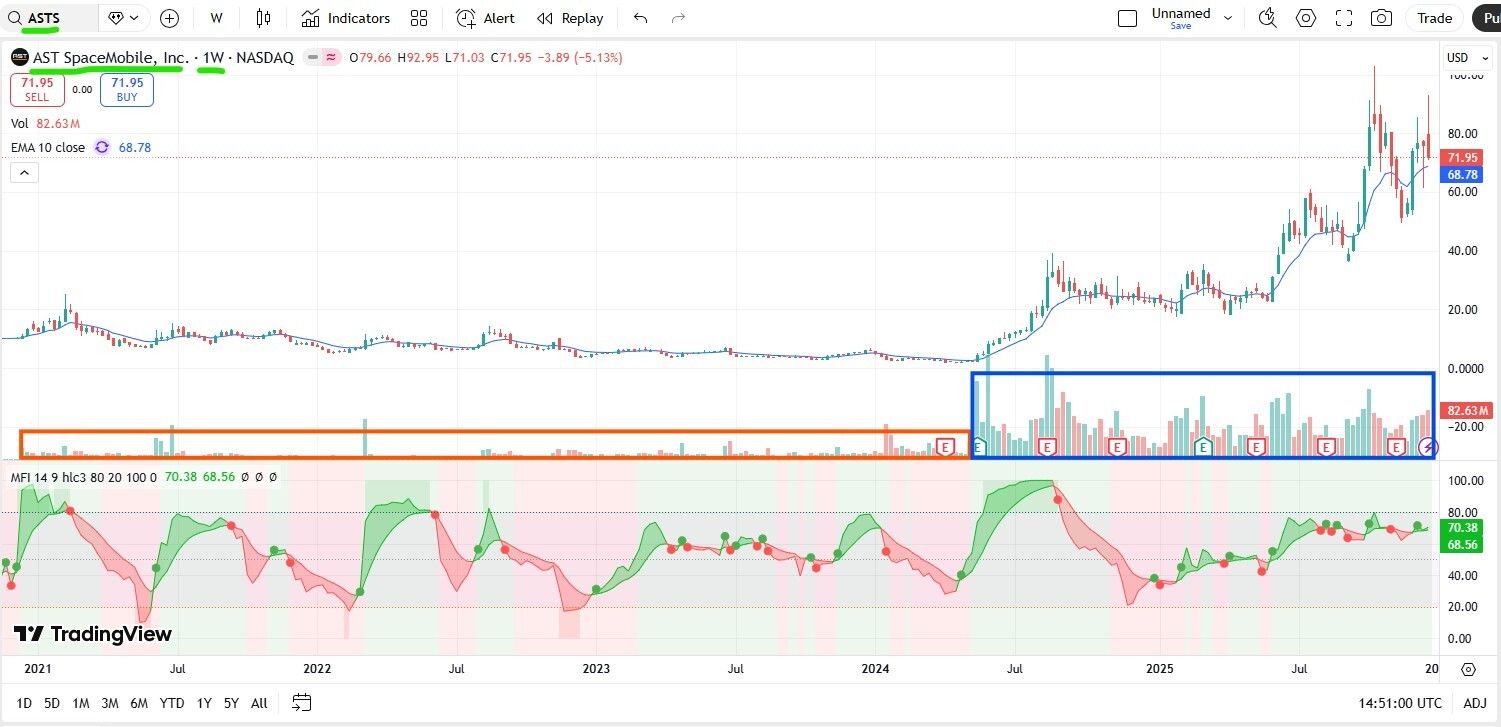This screenshot has width=1501, height=727.
Task: Take a chart snapshot with camera icon
Action: tap(1381, 18)
